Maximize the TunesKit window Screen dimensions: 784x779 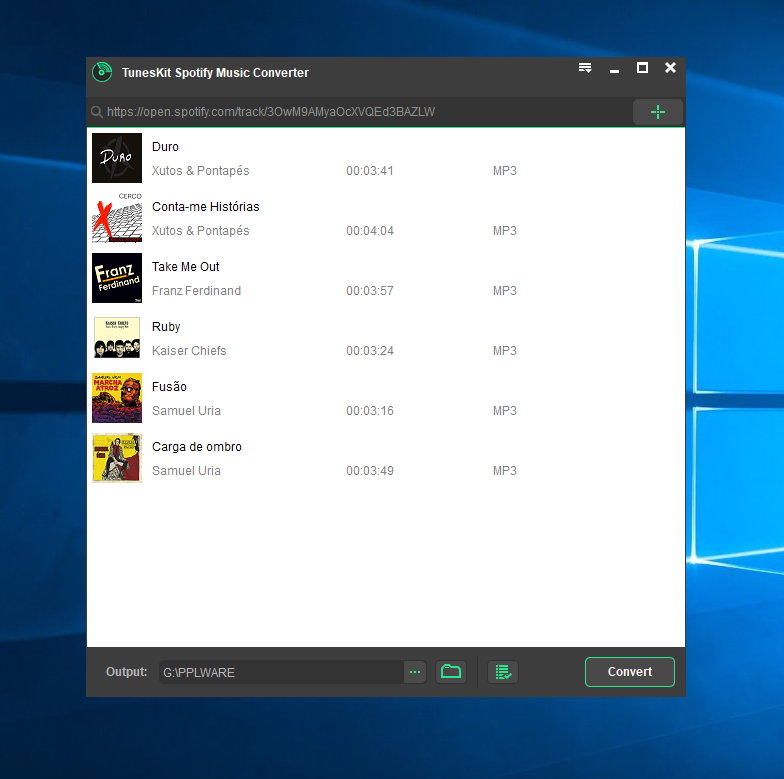(642, 68)
